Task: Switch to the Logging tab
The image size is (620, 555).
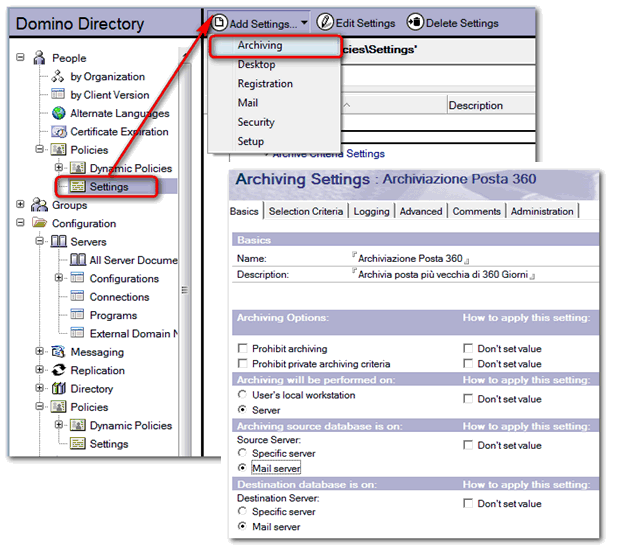Action: 371,211
